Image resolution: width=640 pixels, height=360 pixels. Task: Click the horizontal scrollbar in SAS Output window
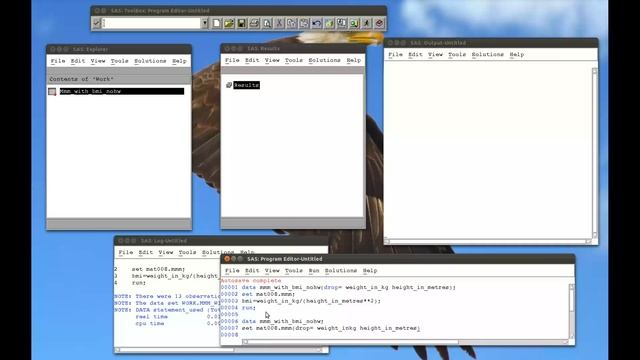coord(488,241)
